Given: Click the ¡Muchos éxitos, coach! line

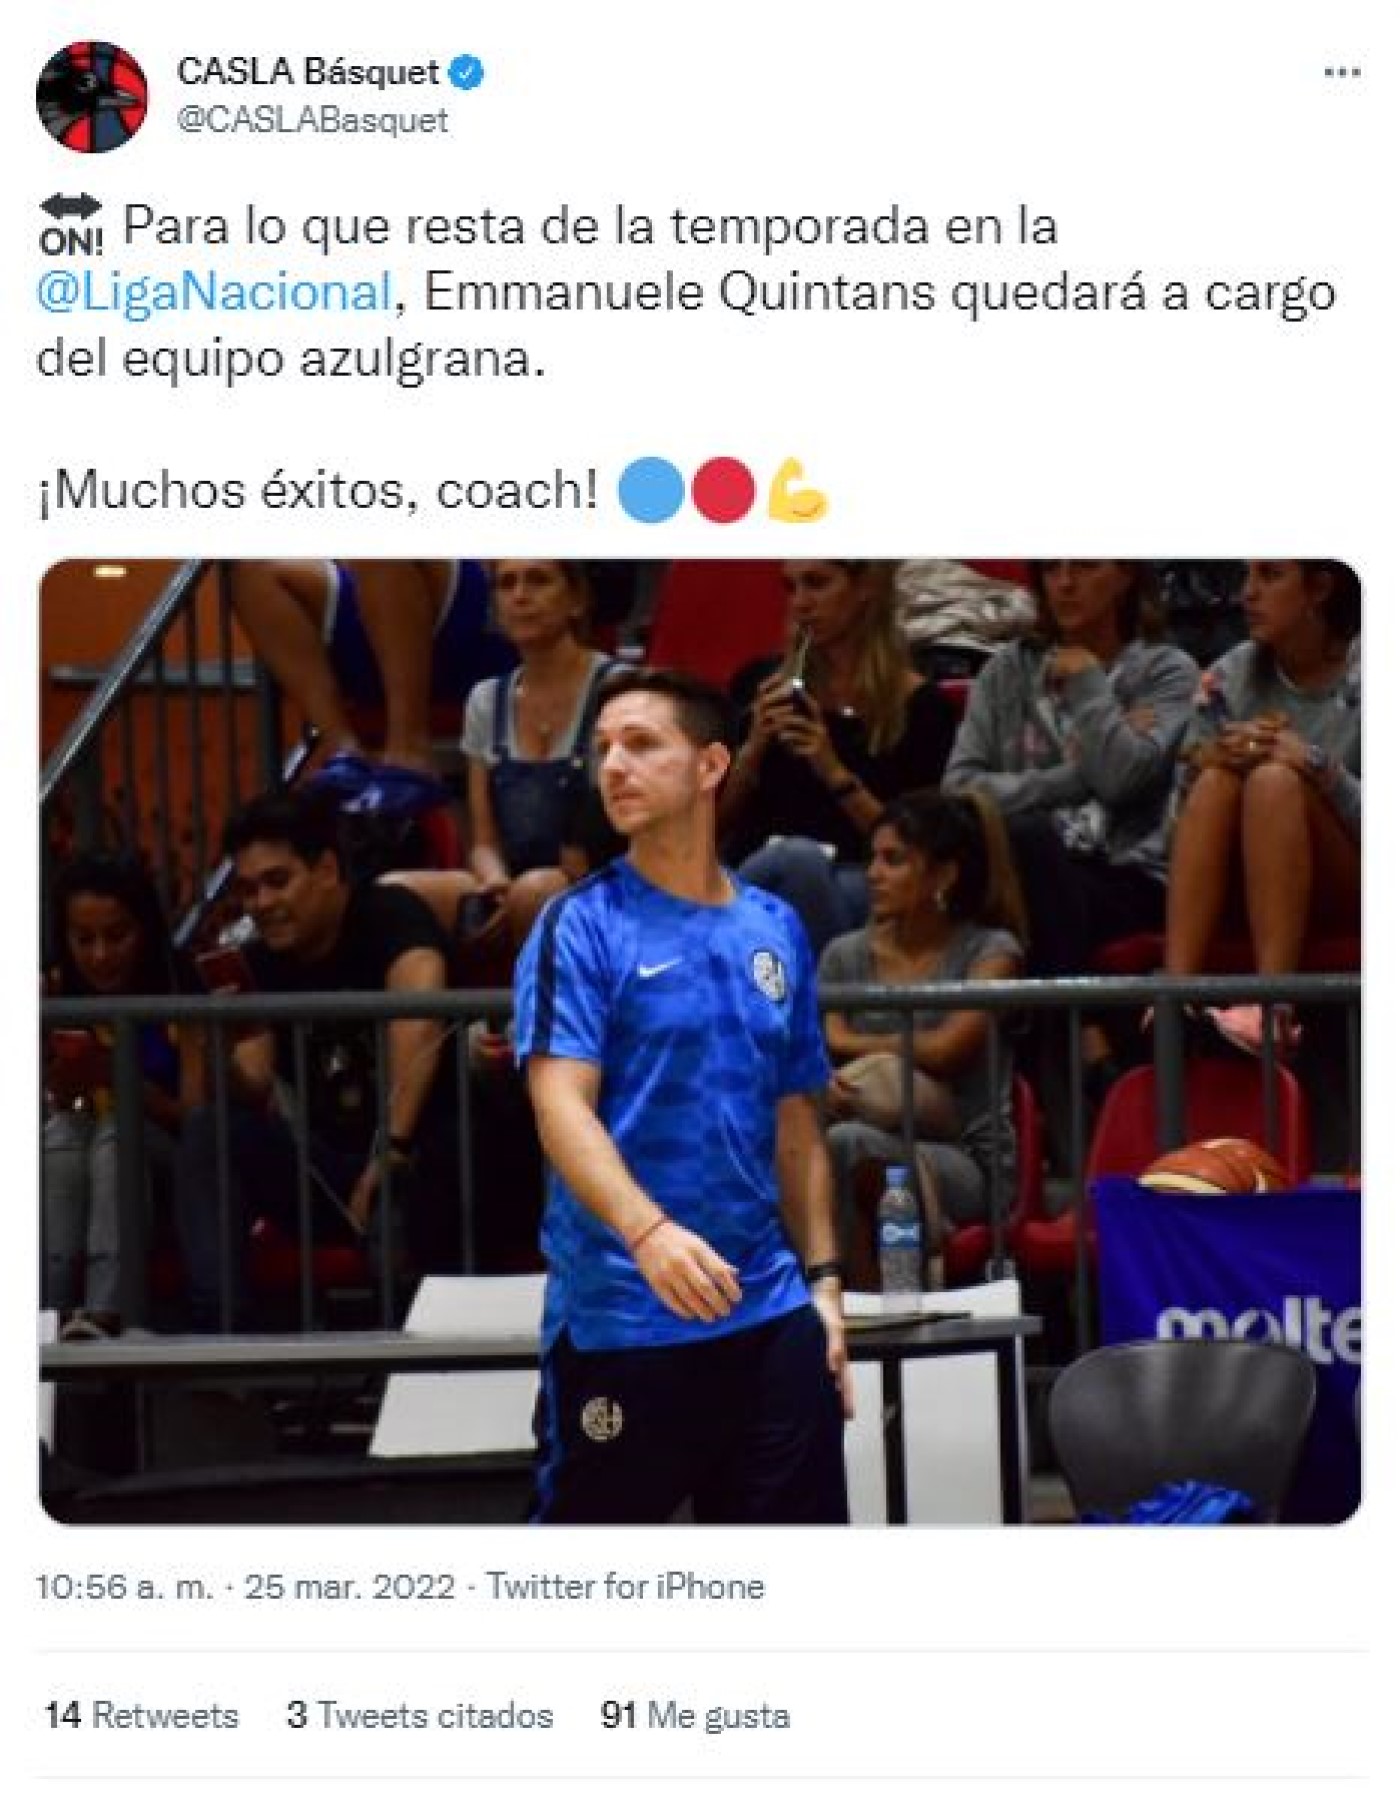Looking at the screenshot, I should tap(318, 490).
